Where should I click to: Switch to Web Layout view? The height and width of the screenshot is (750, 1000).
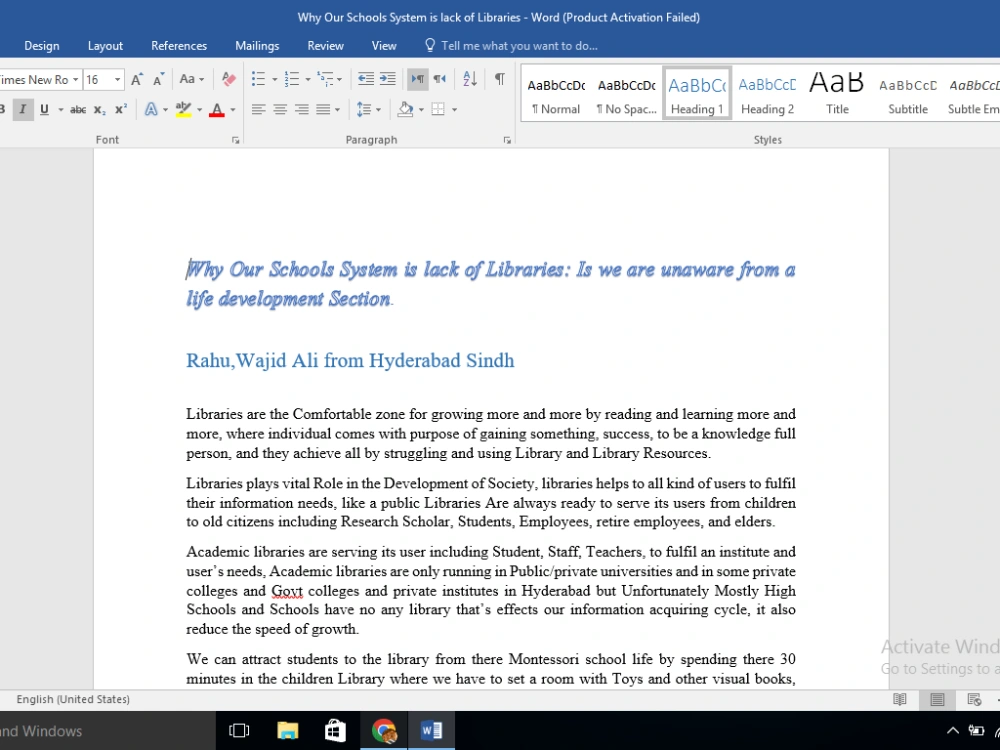pyautogui.click(x=974, y=700)
